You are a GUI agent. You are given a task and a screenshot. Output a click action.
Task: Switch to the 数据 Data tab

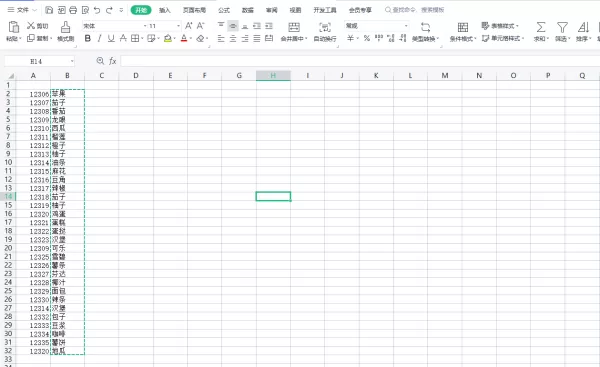click(248, 10)
